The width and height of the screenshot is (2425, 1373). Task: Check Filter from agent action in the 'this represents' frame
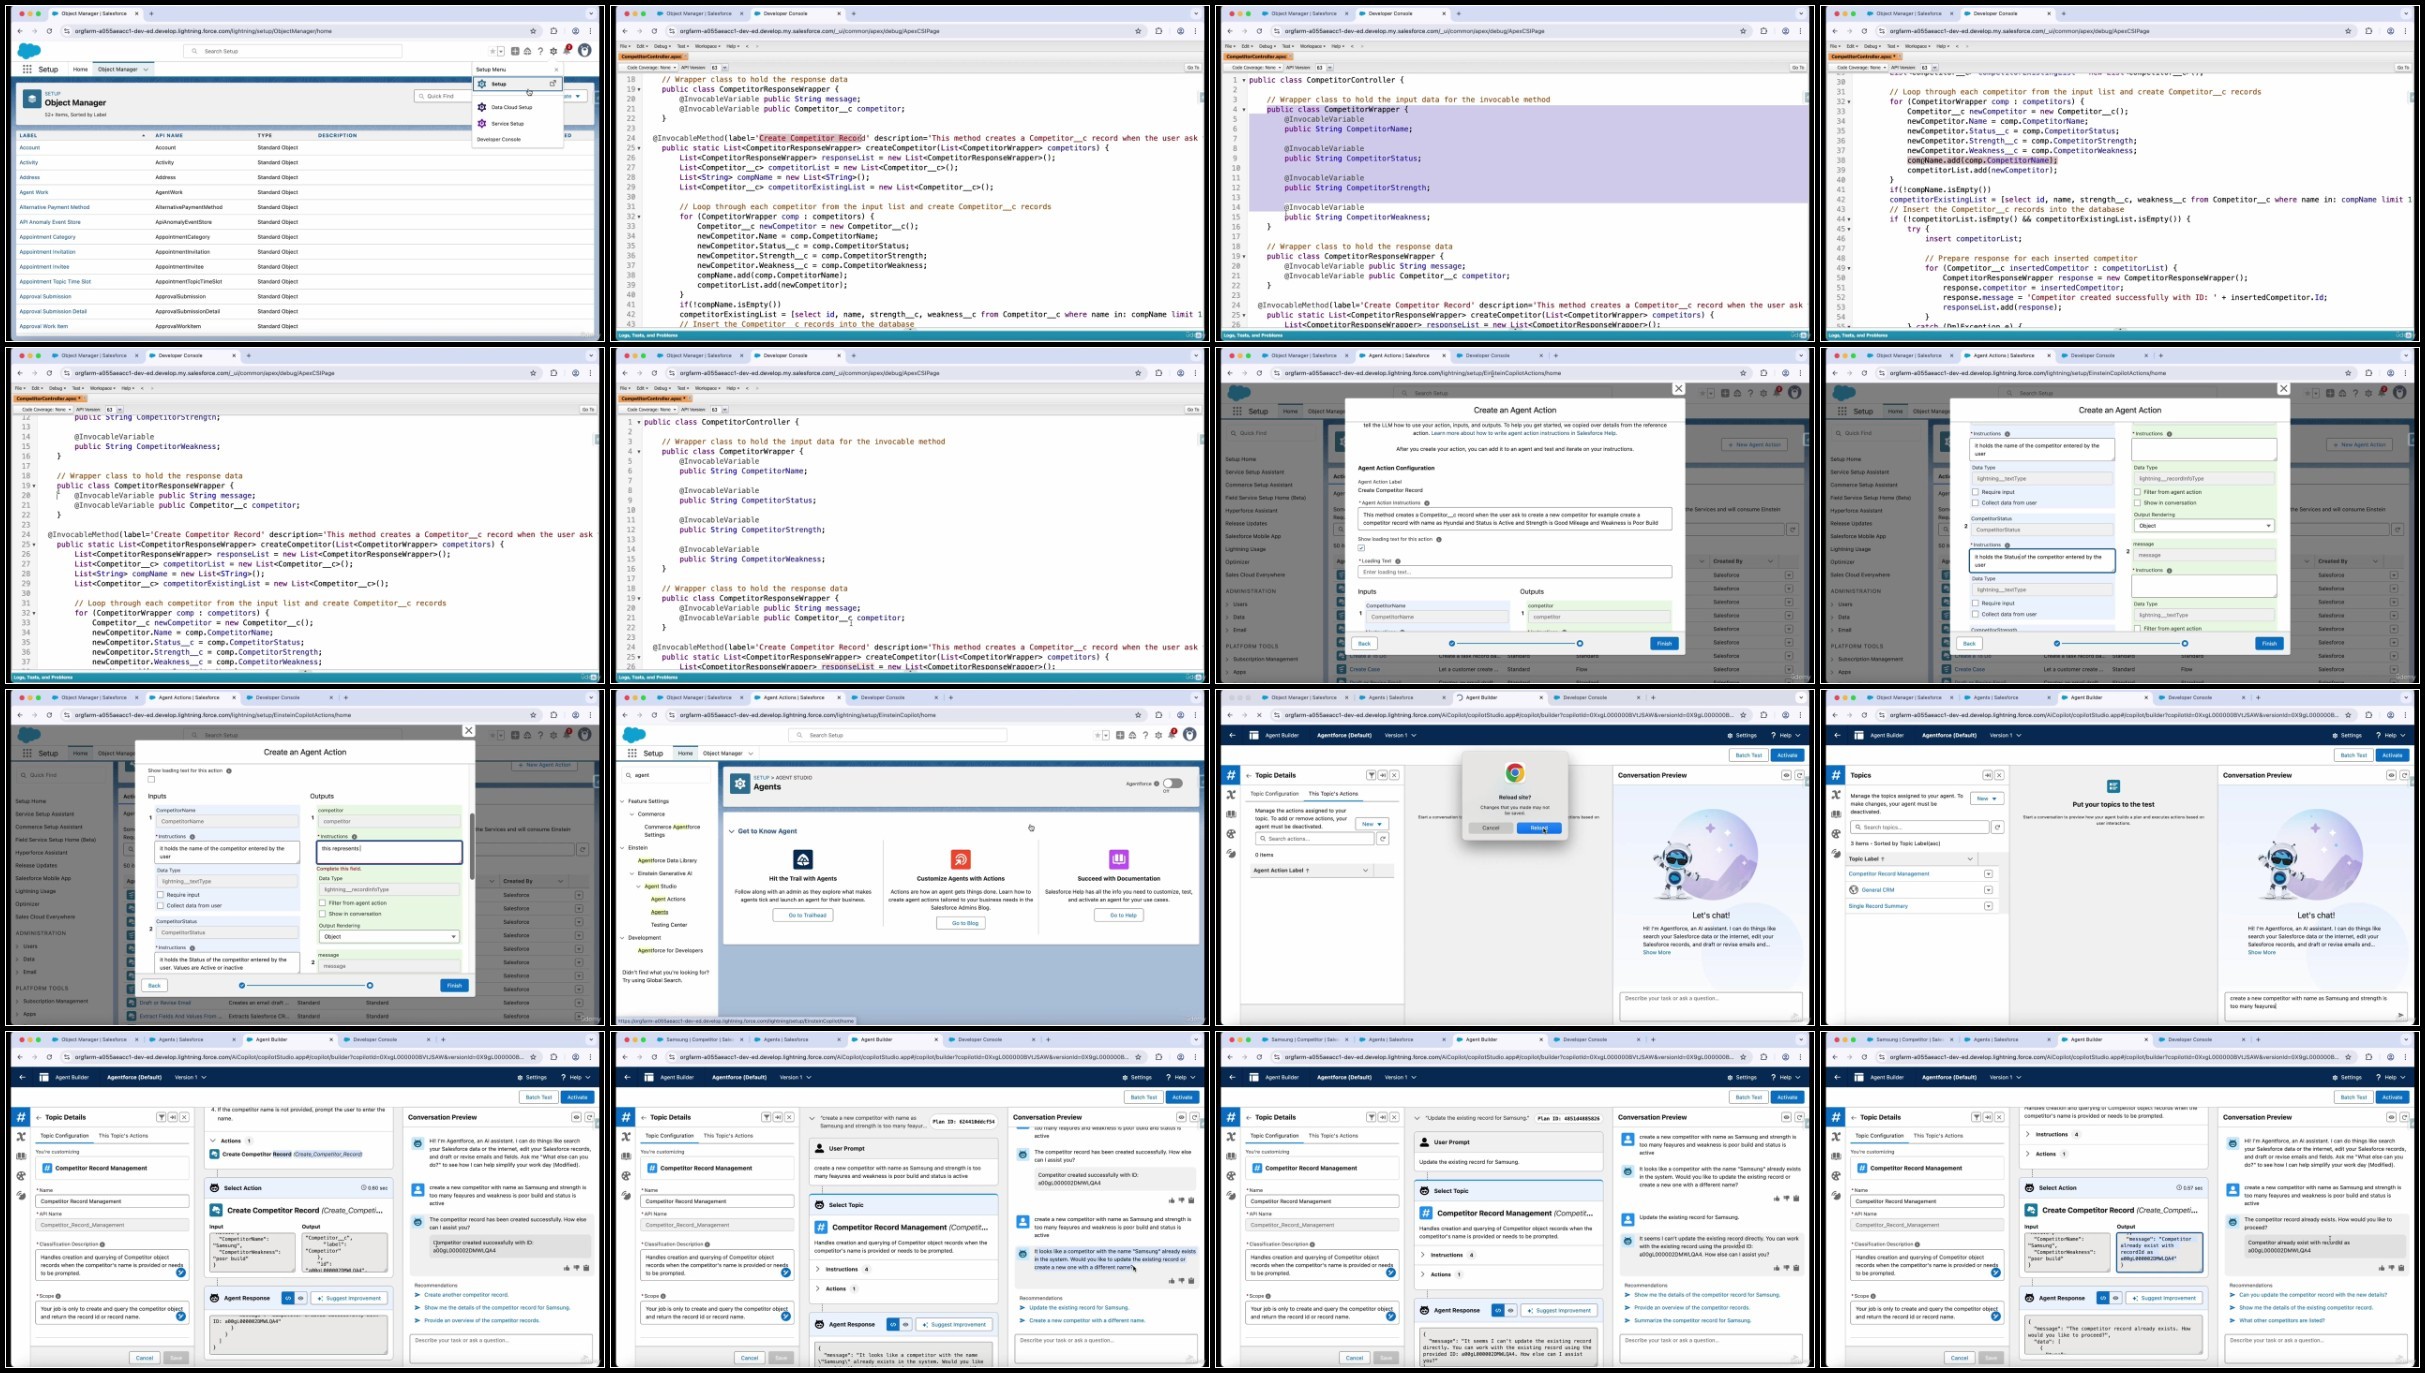point(322,903)
